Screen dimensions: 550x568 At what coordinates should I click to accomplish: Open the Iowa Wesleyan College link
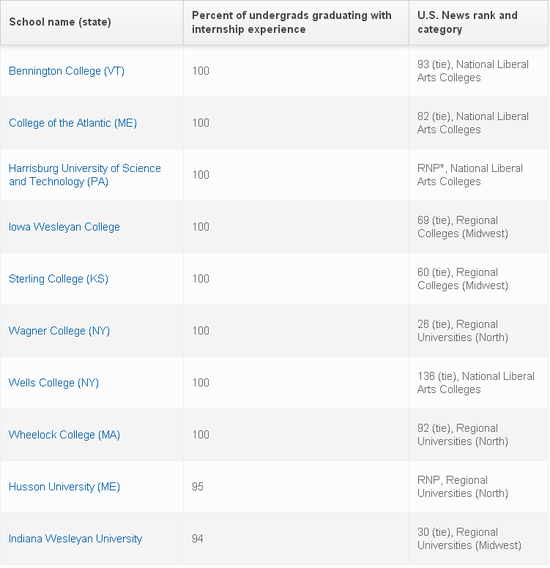click(x=64, y=227)
